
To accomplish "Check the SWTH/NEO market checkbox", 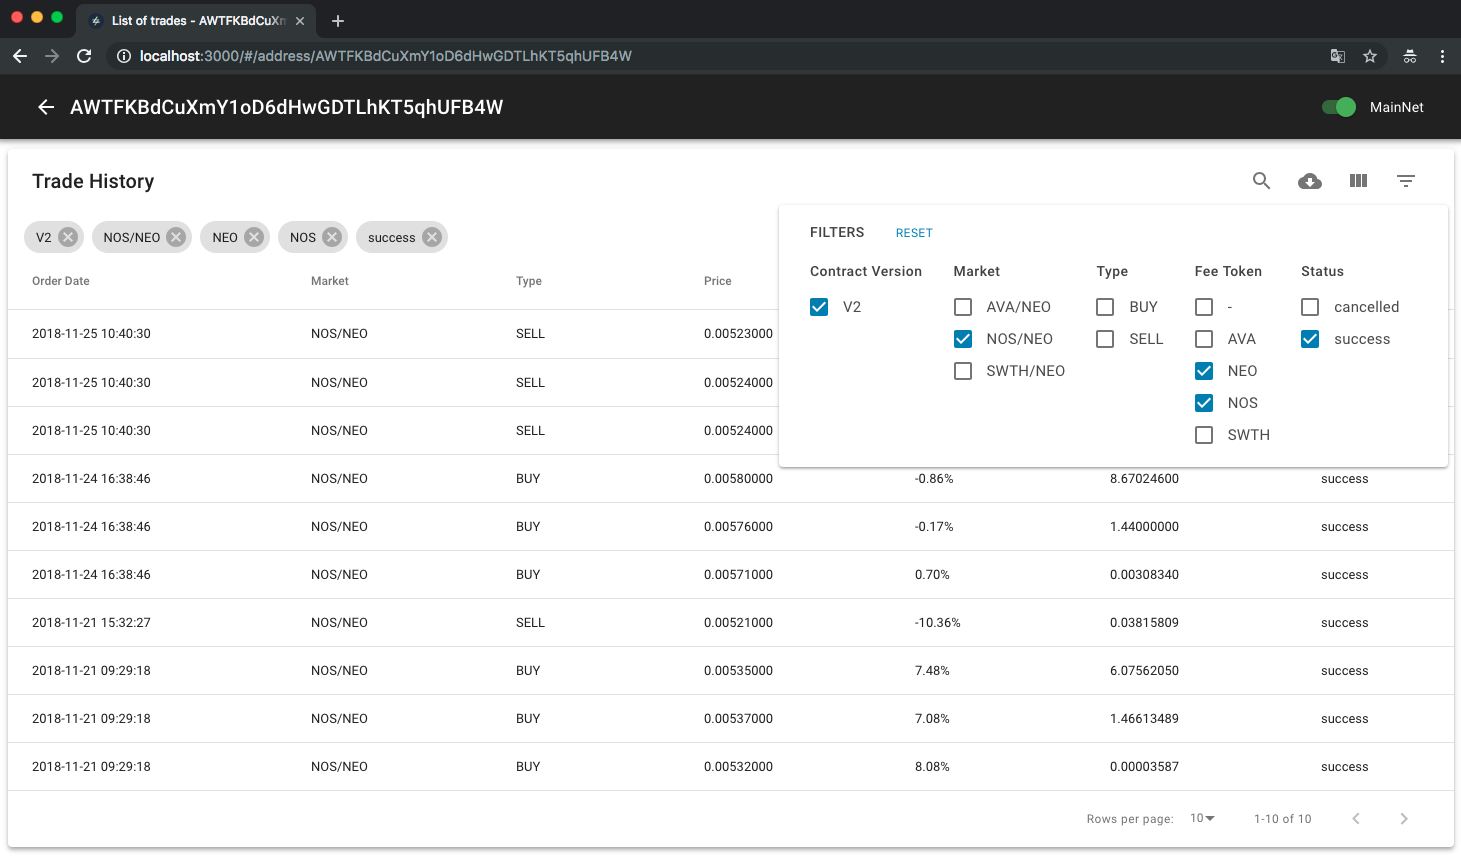I will [963, 371].
